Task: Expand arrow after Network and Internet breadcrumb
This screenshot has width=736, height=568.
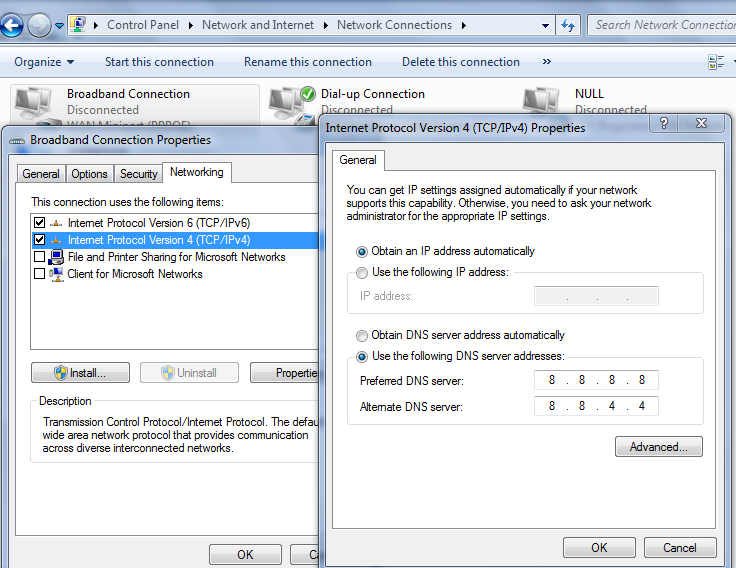Action: [x=325, y=25]
